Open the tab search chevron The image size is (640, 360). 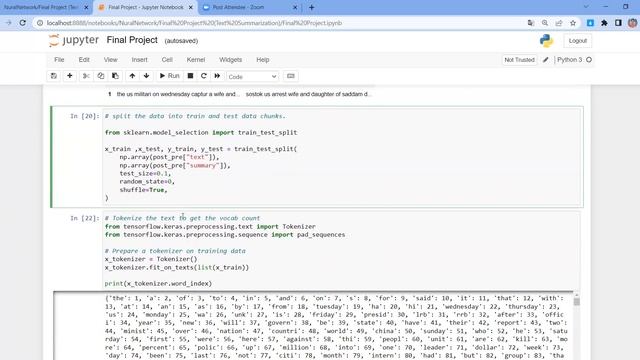(x=586, y=7)
